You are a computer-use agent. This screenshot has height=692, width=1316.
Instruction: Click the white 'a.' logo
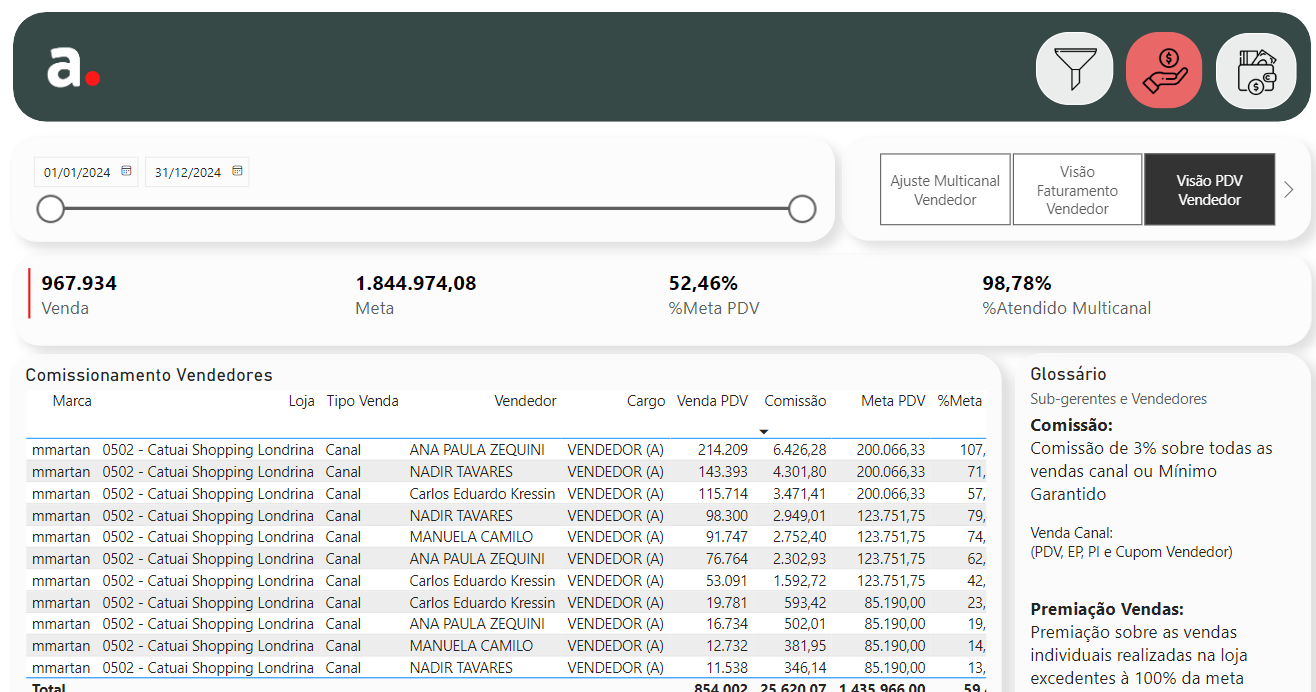tap(73, 67)
